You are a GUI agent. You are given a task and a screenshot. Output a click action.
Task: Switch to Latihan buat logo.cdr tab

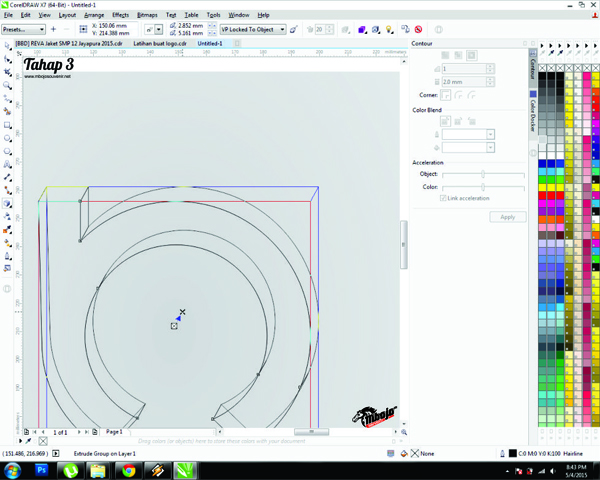(160, 44)
